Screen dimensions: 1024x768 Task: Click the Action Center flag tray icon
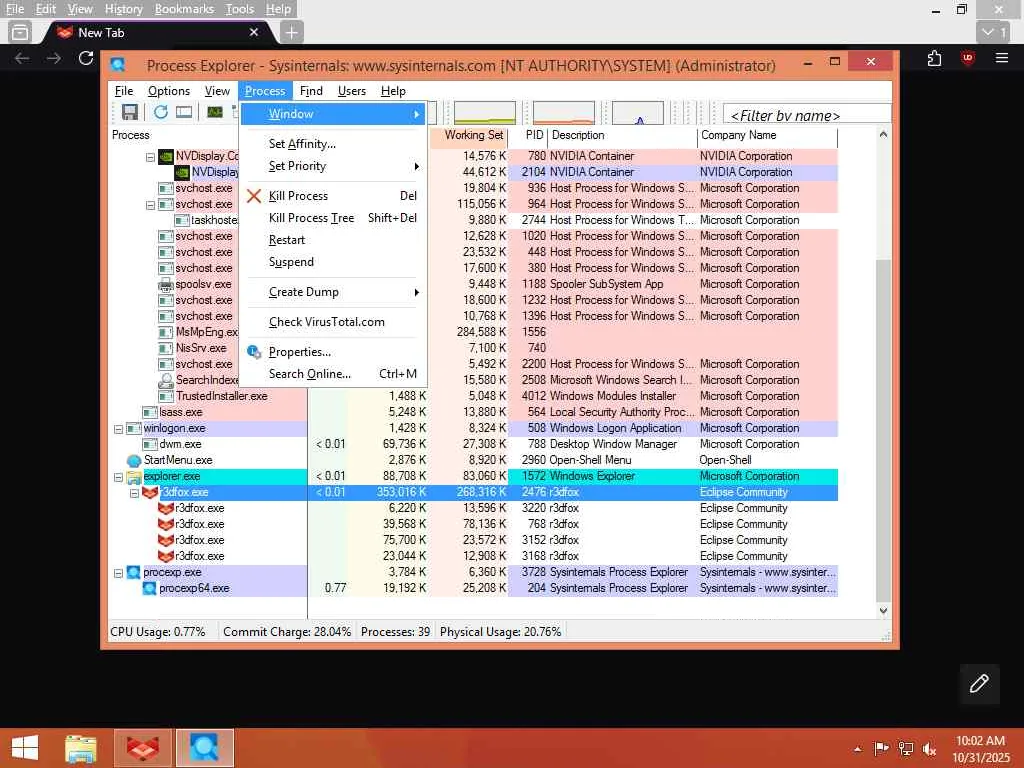(881, 749)
